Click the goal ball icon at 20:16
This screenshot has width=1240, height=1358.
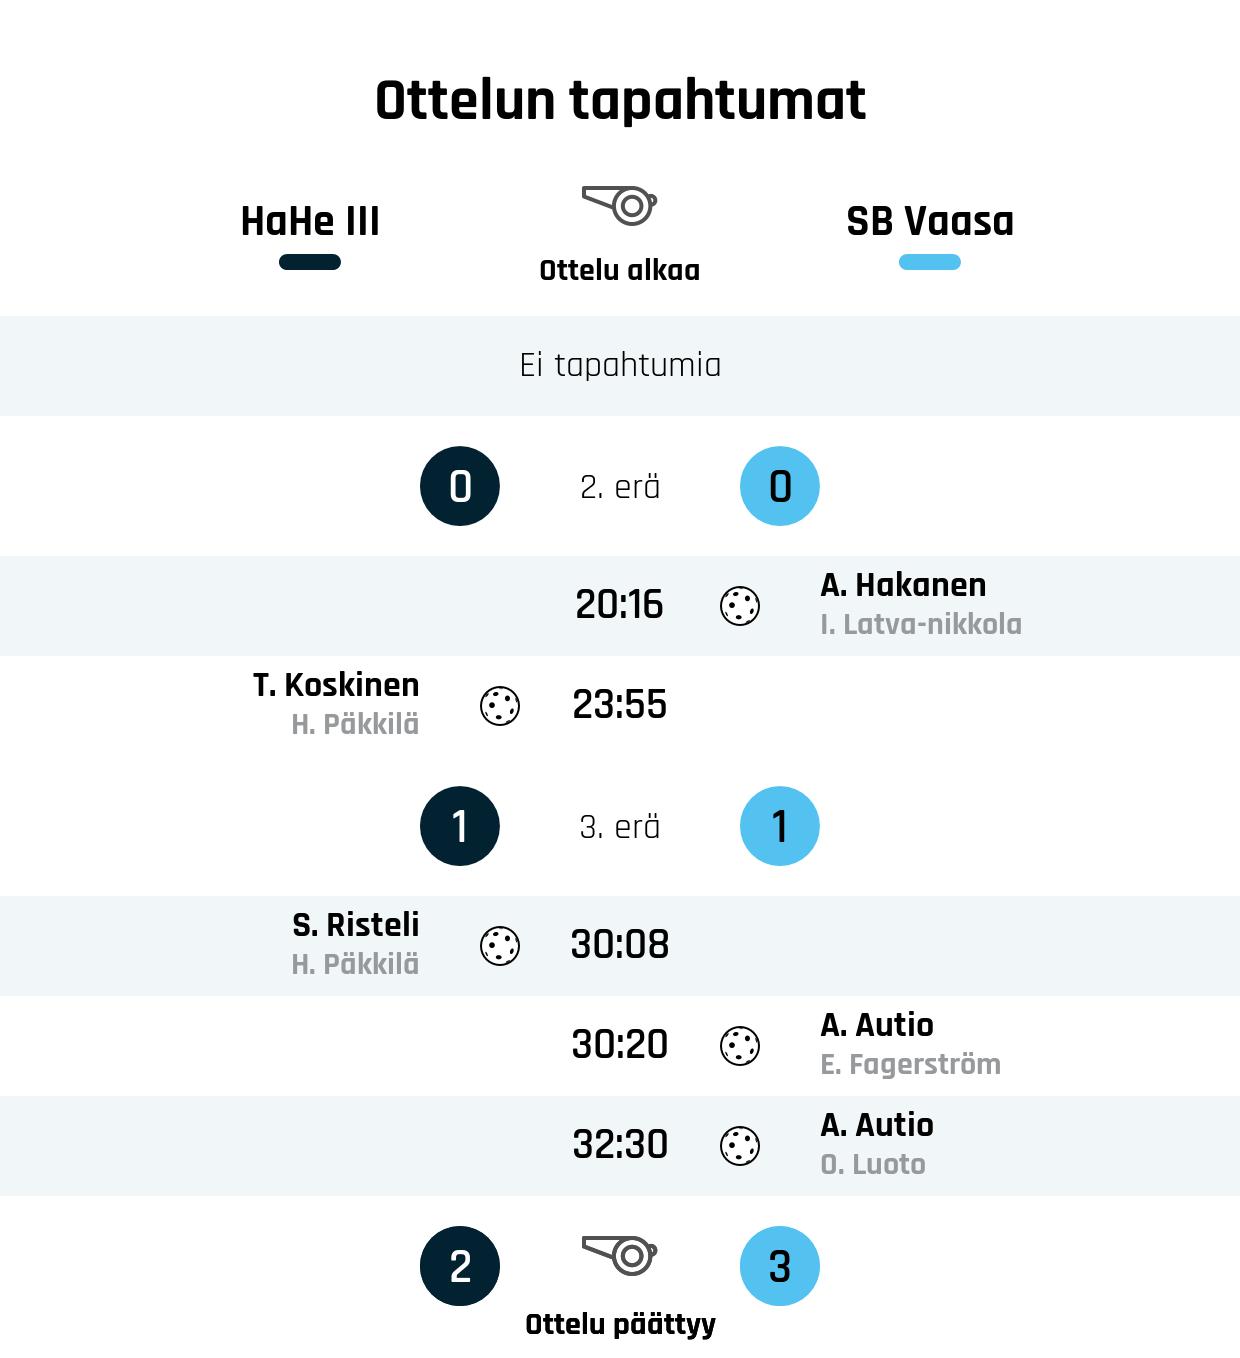coord(740,606)
